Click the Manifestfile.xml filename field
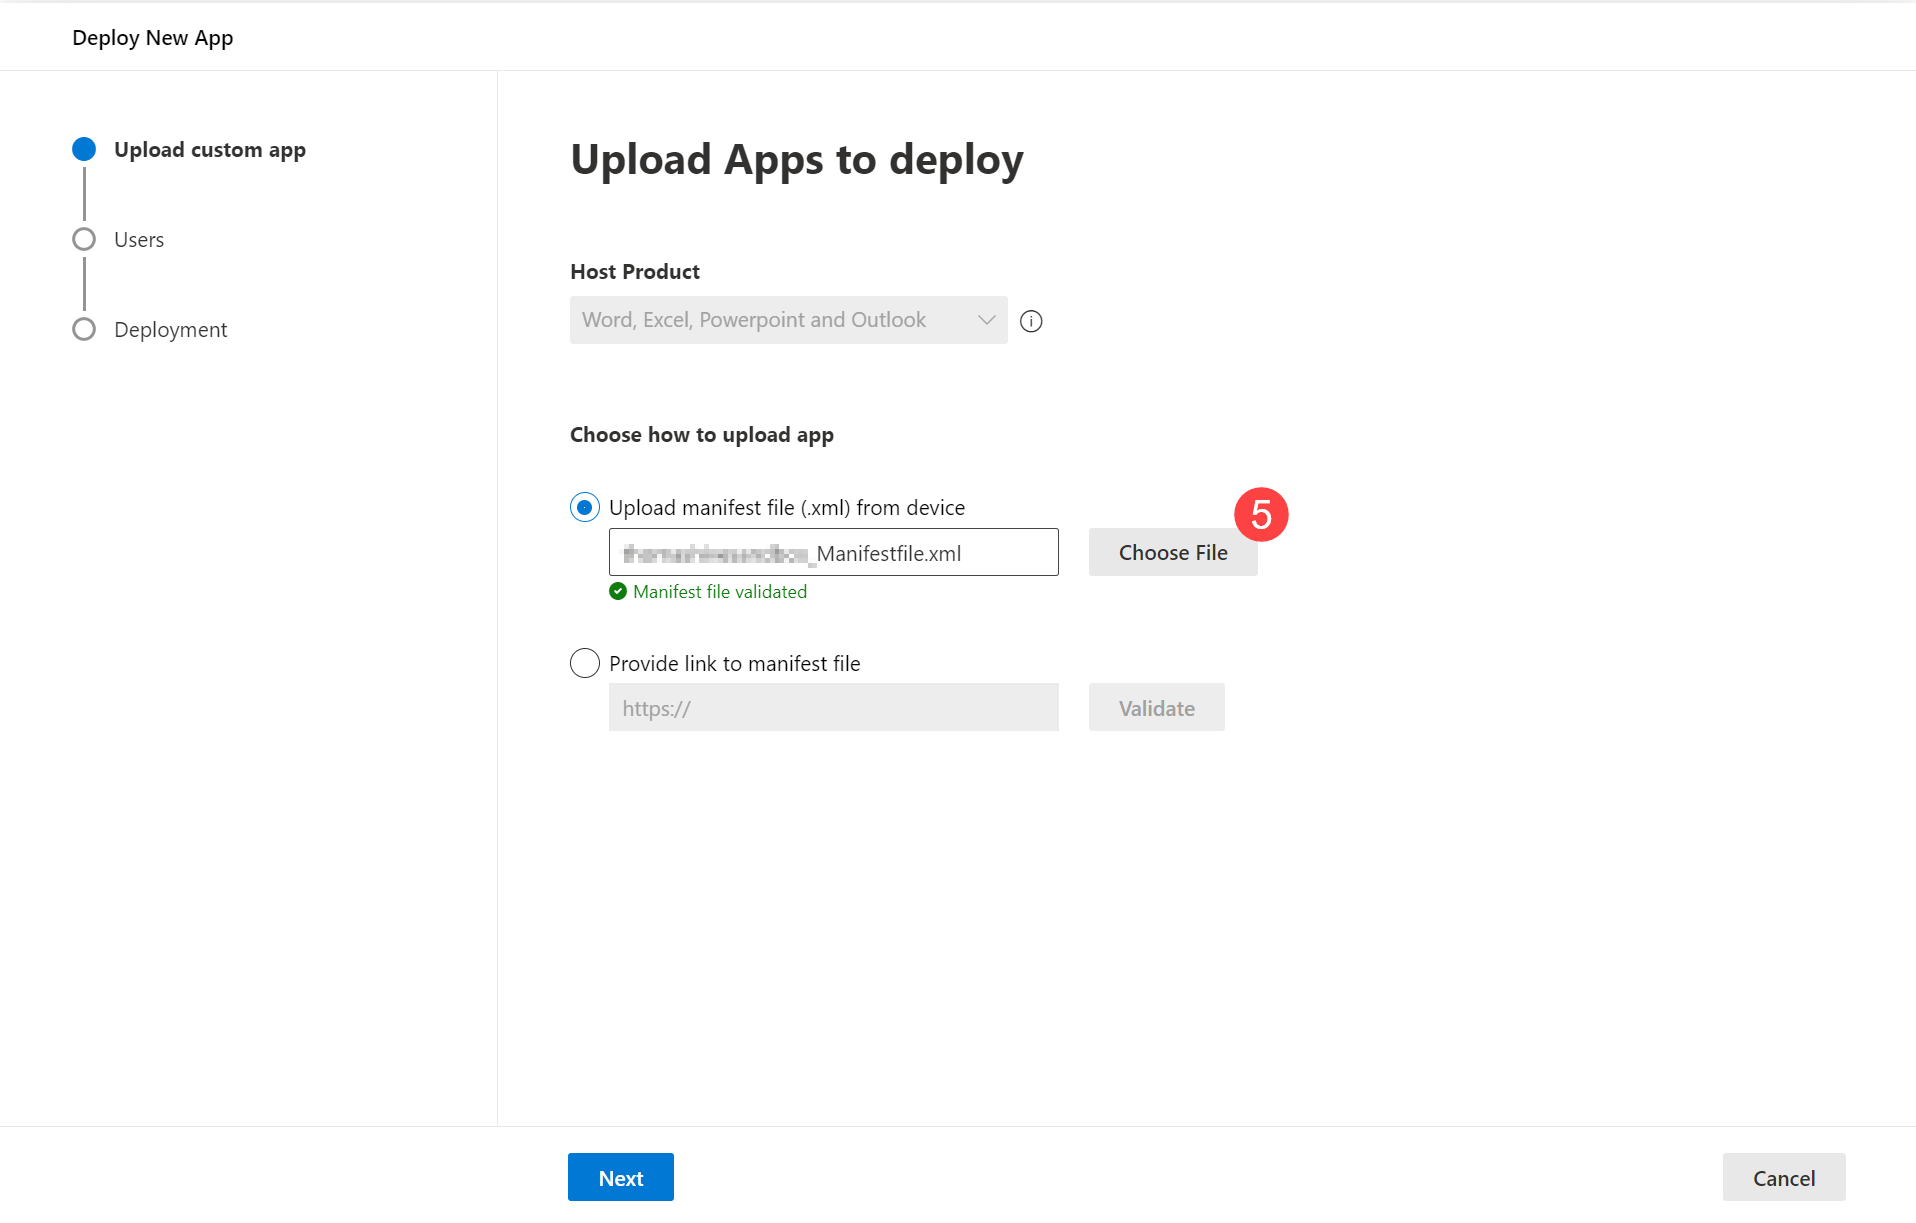 833,552
